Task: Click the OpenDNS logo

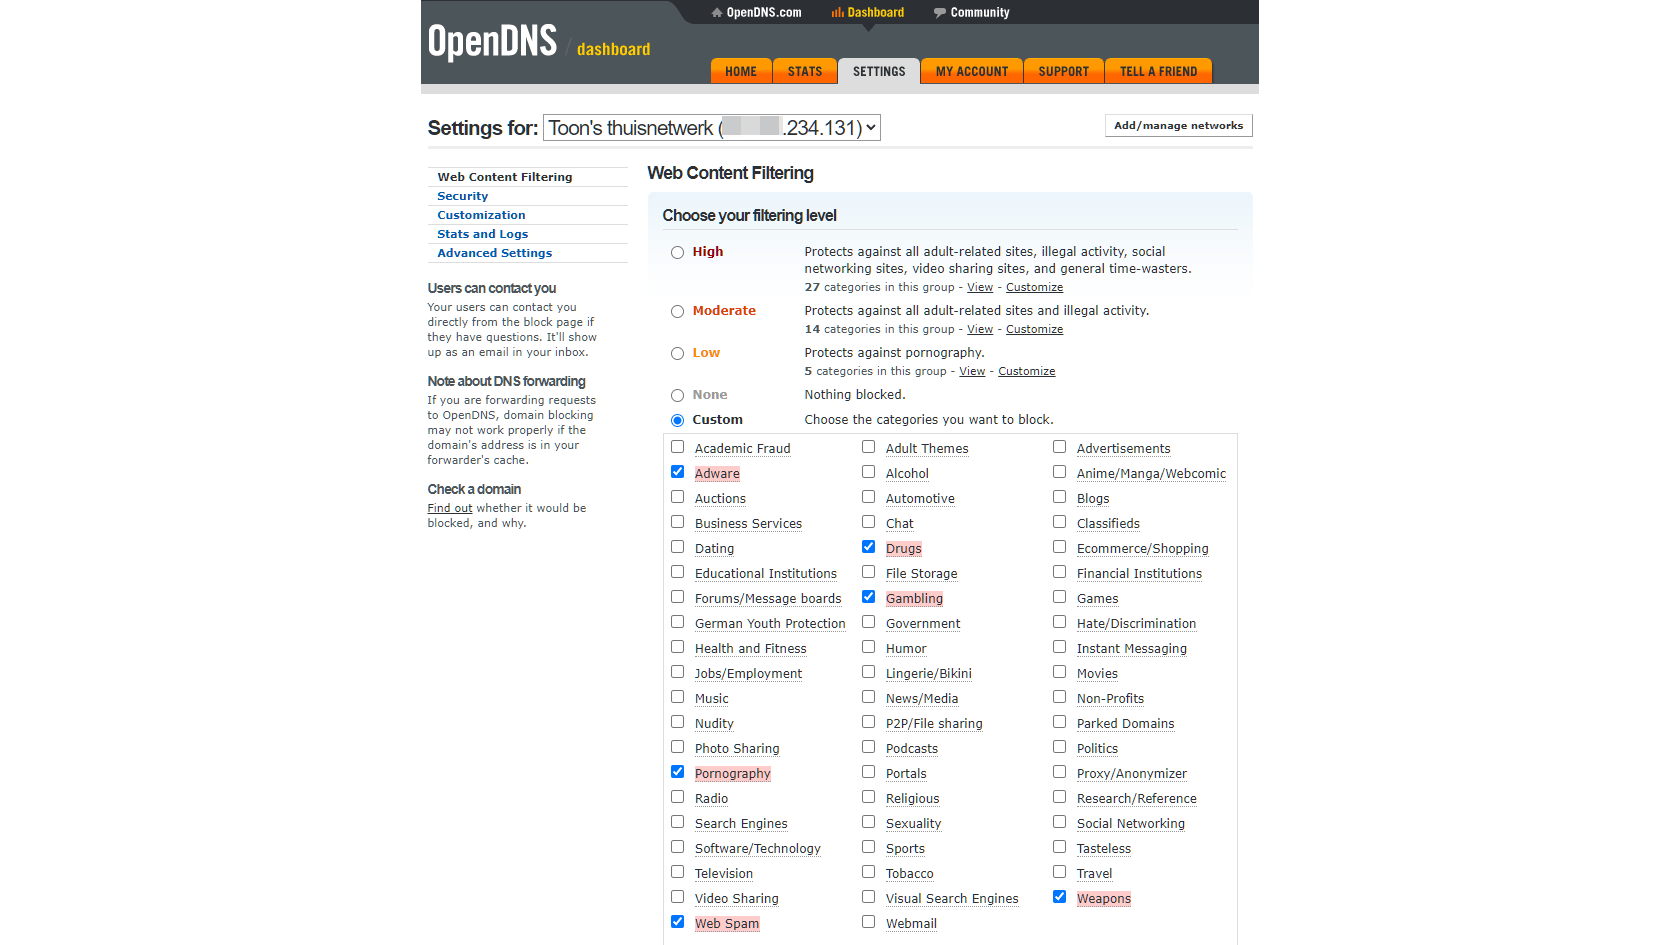Action: pyautogui.click(x=492, y=42)
